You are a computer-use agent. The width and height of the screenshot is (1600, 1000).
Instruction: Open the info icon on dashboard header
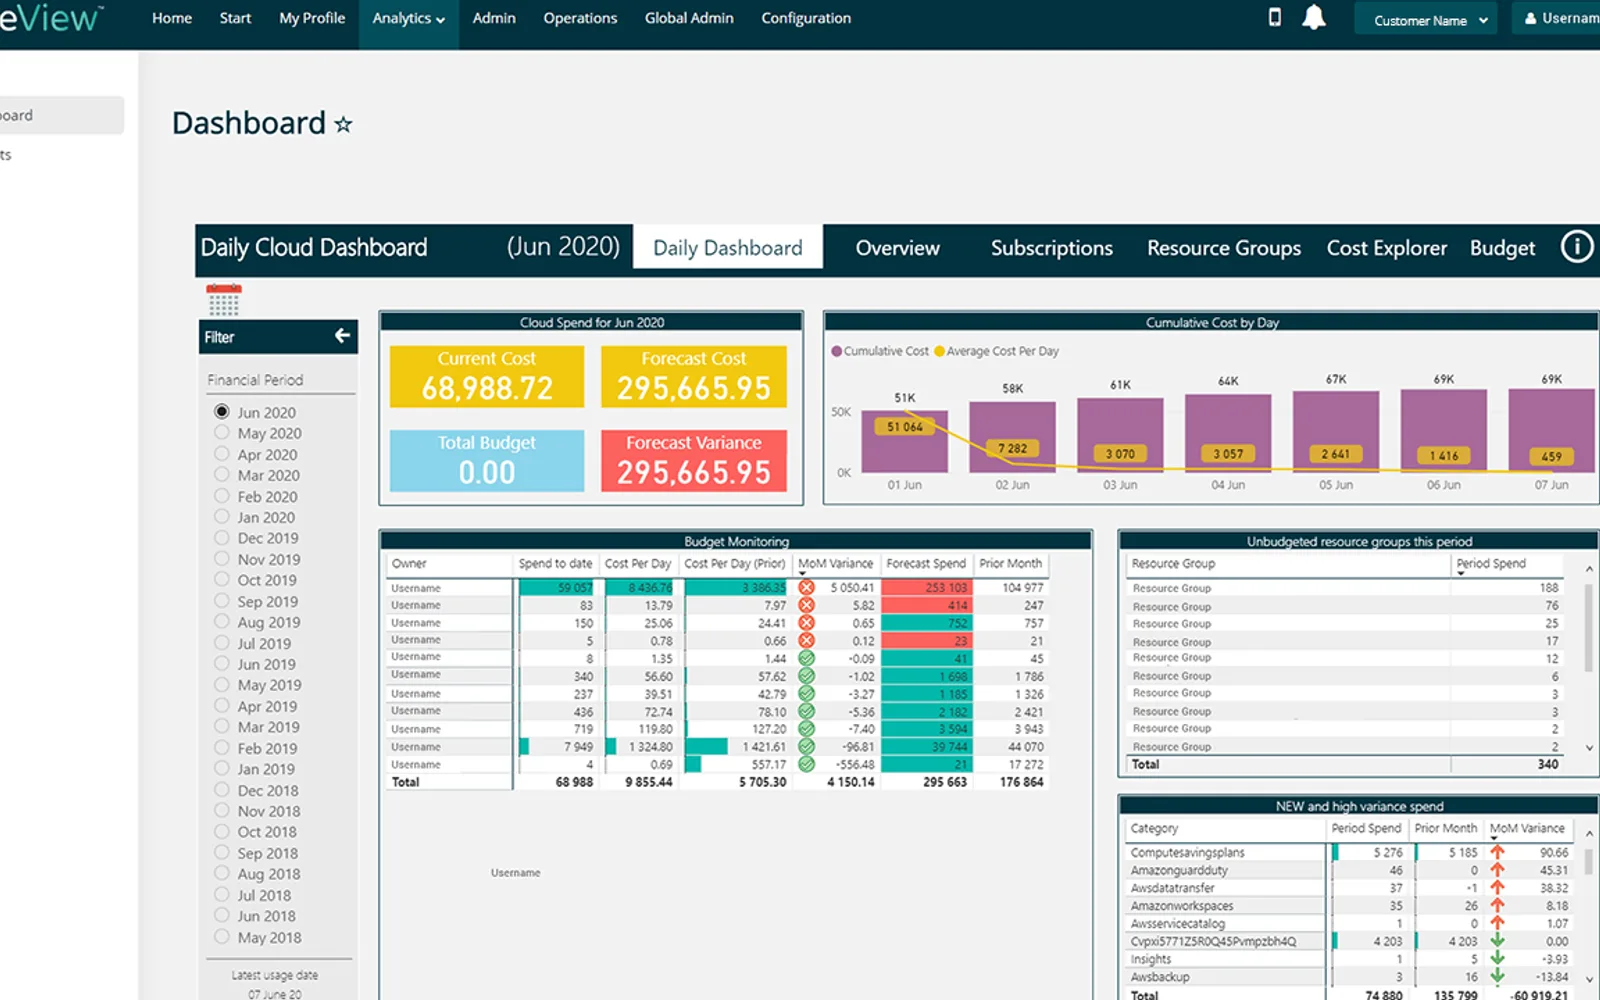(x=1577, y=246)
